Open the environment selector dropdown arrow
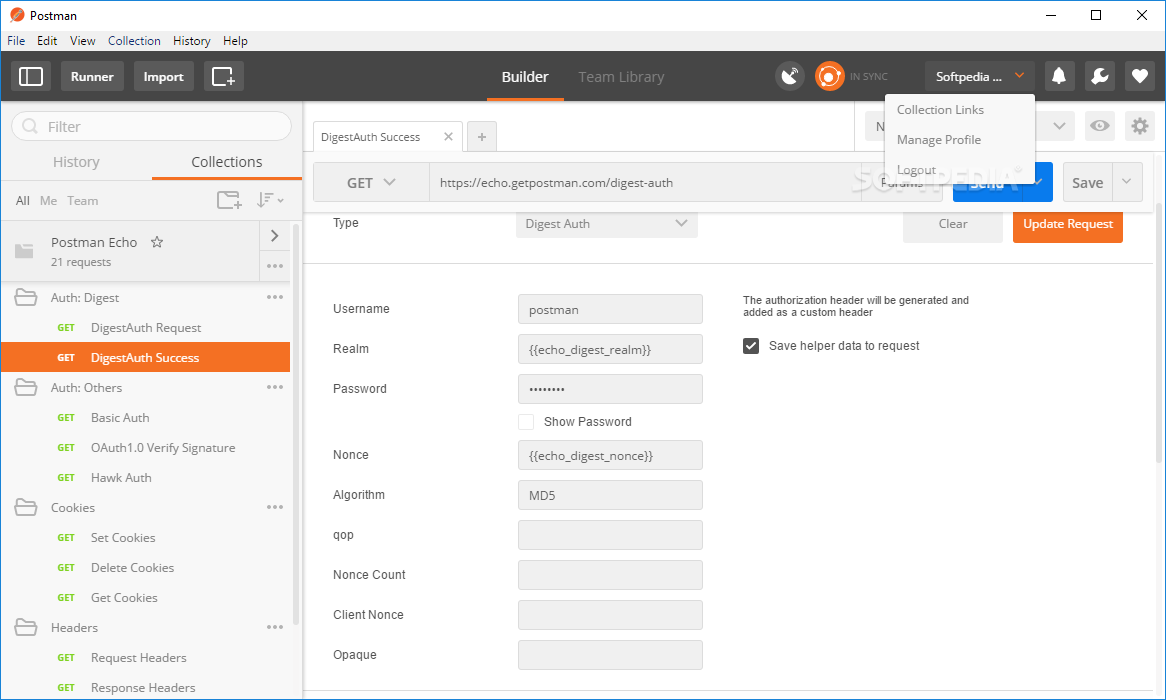The image size is (1166, 700). (x=1059, y=126)
